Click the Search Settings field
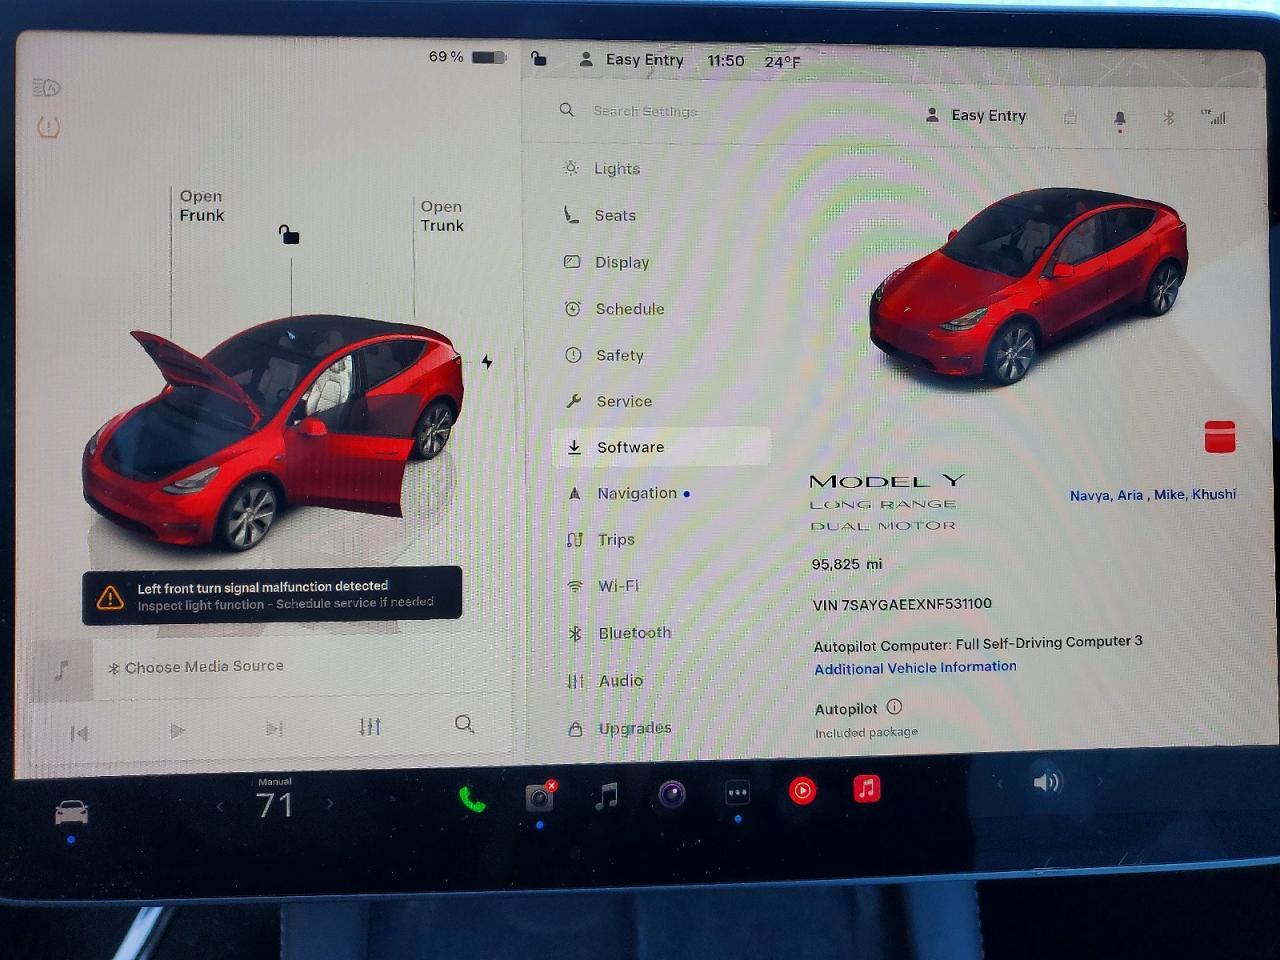Image resolution: width=1280 pixels, height=960 pixels. 645,111
